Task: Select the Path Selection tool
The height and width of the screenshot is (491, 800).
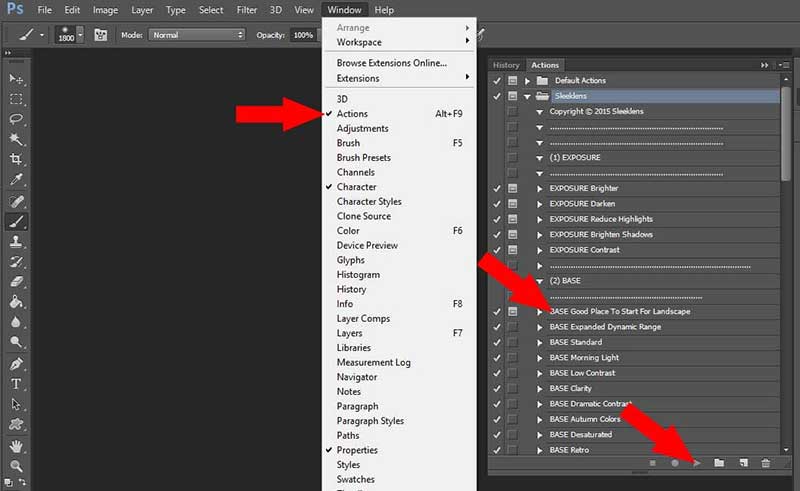Action: click(16, 404)
